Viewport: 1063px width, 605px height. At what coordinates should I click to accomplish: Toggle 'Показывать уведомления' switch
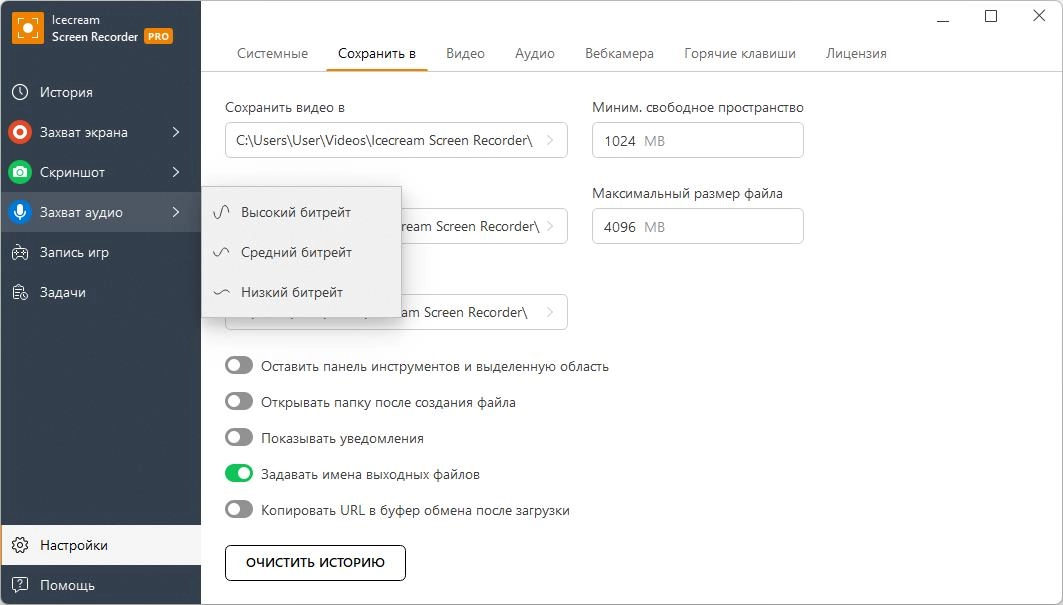(x=239, y=438)
